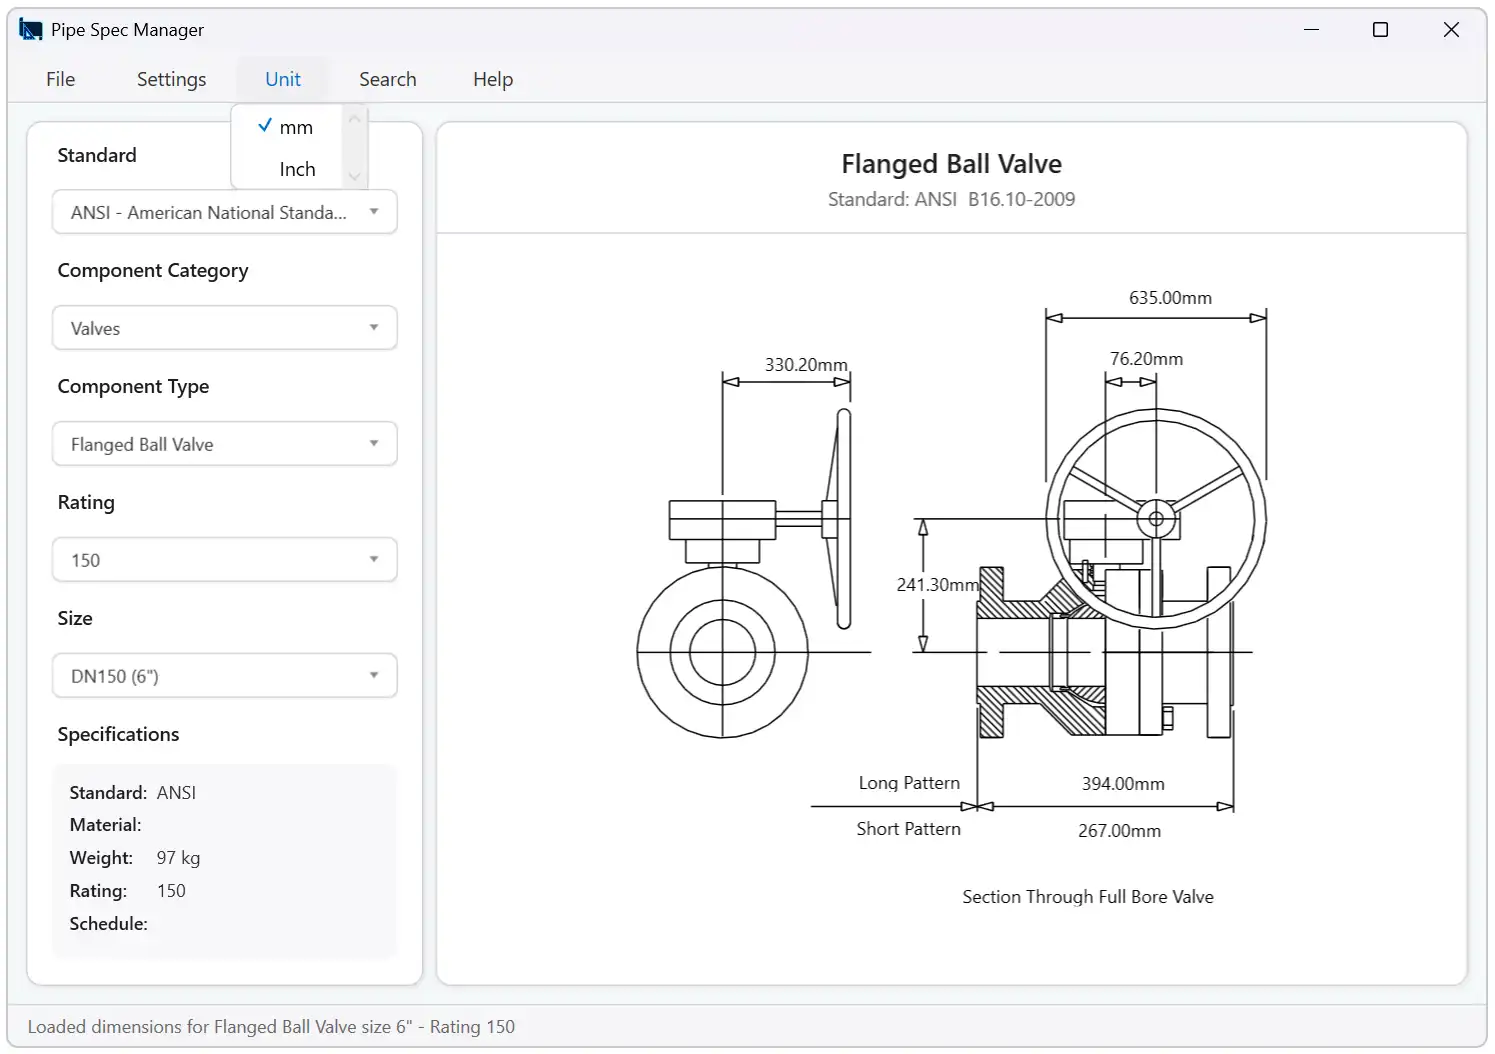Click the 635.00mm dimension label
This screenshot has height=1054, width=1495.
click(x=1170, y=298)
